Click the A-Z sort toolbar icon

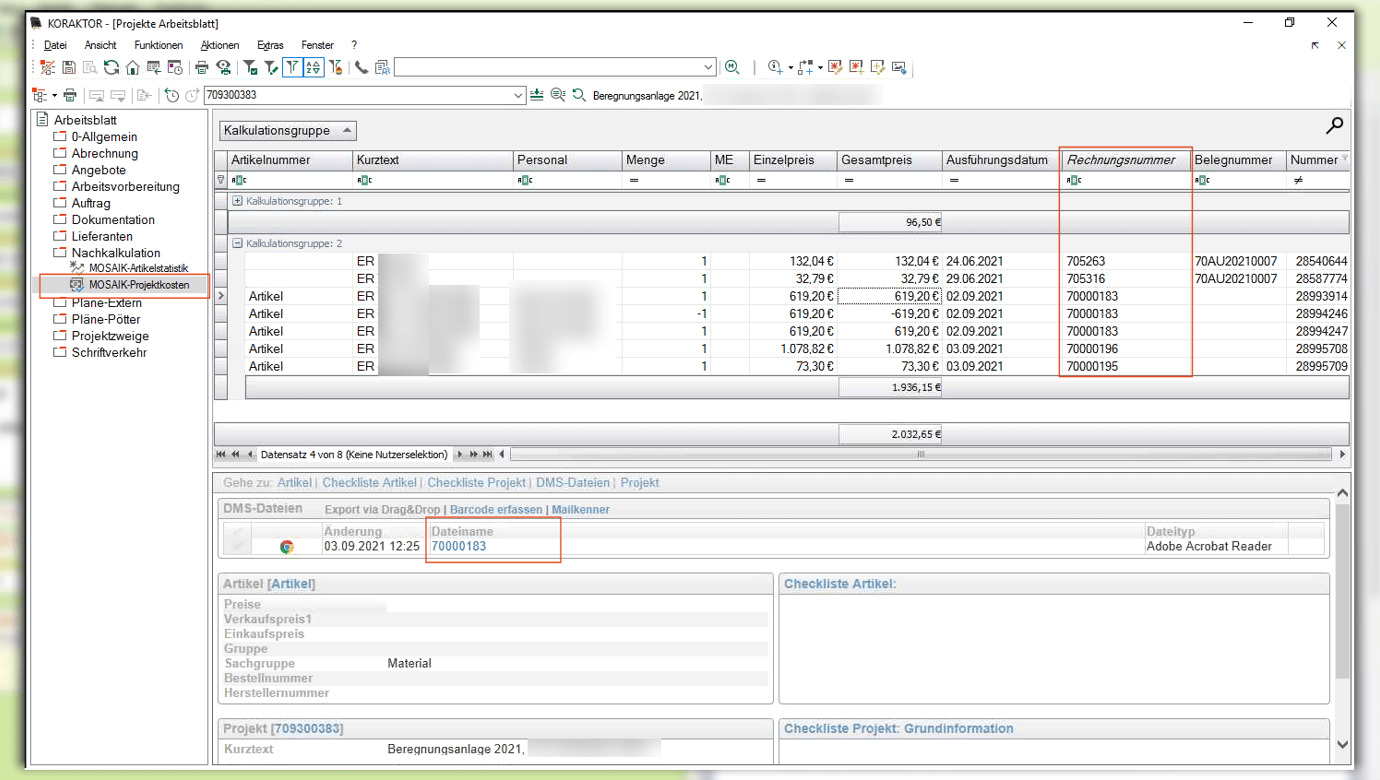click(313, 68)
